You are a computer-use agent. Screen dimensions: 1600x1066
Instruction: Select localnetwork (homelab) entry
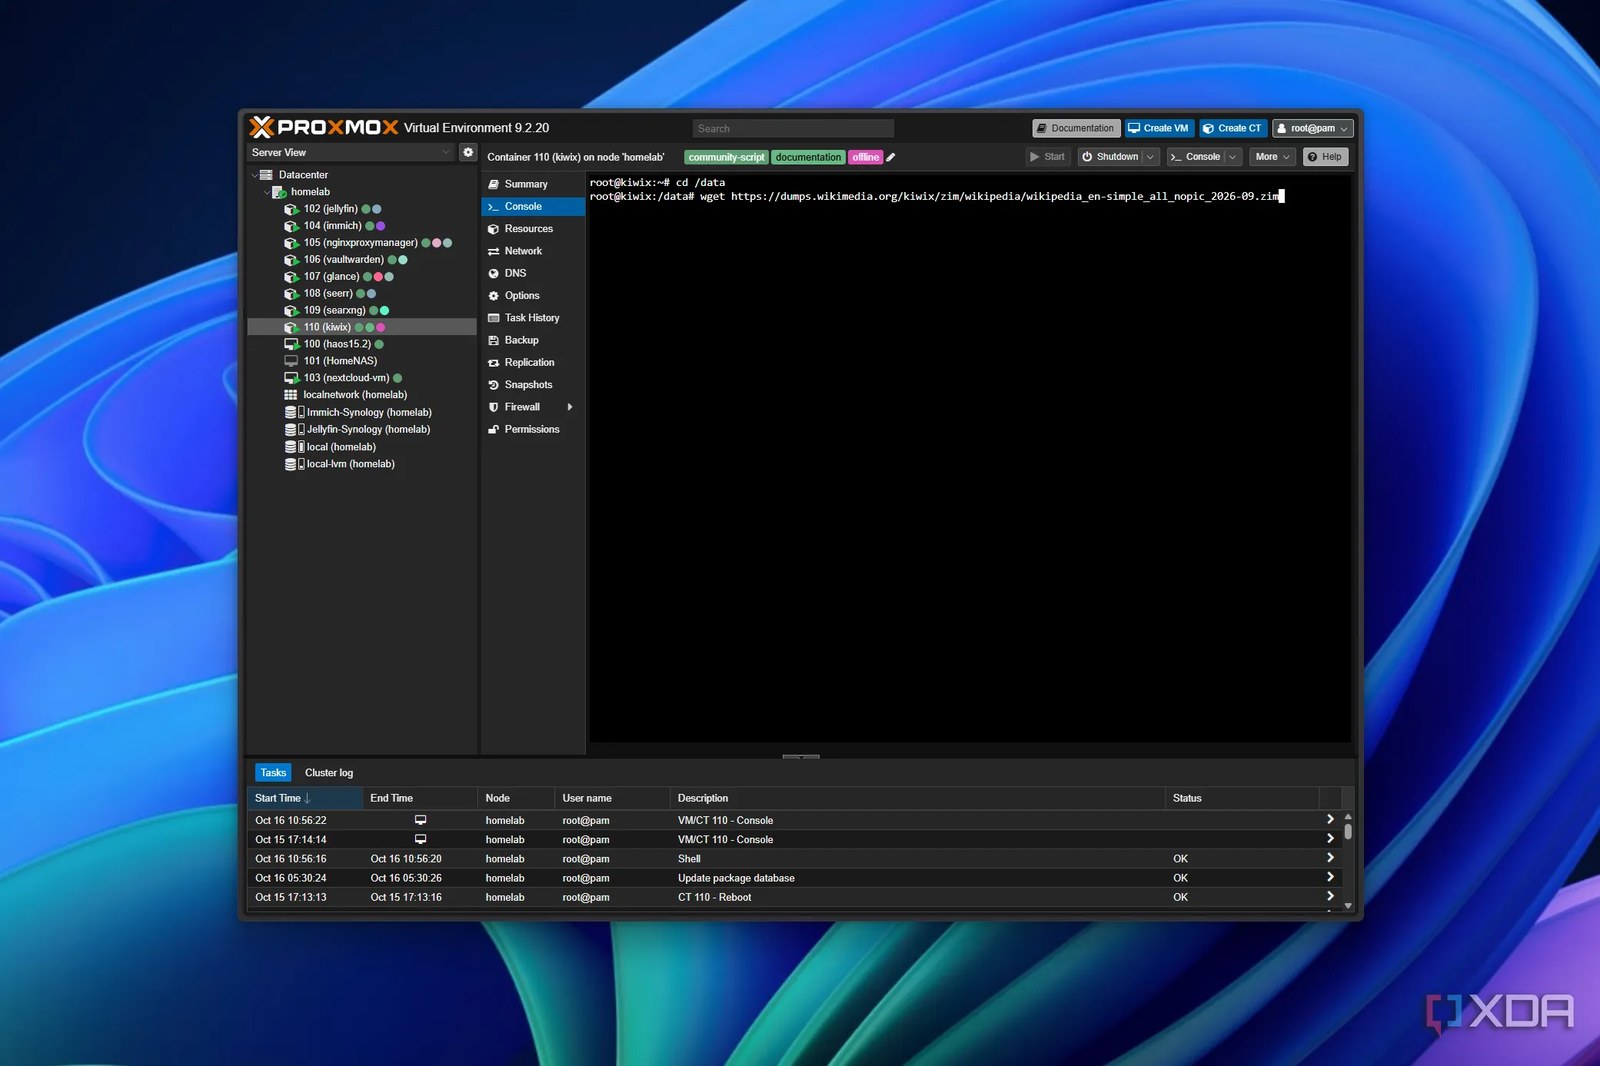pyautogui.click(x=354, y=395)
